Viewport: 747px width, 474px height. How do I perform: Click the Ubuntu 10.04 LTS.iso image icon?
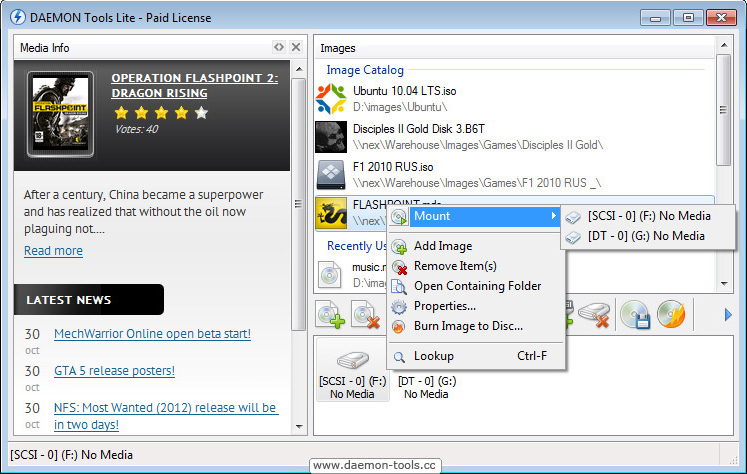(331, 99)
